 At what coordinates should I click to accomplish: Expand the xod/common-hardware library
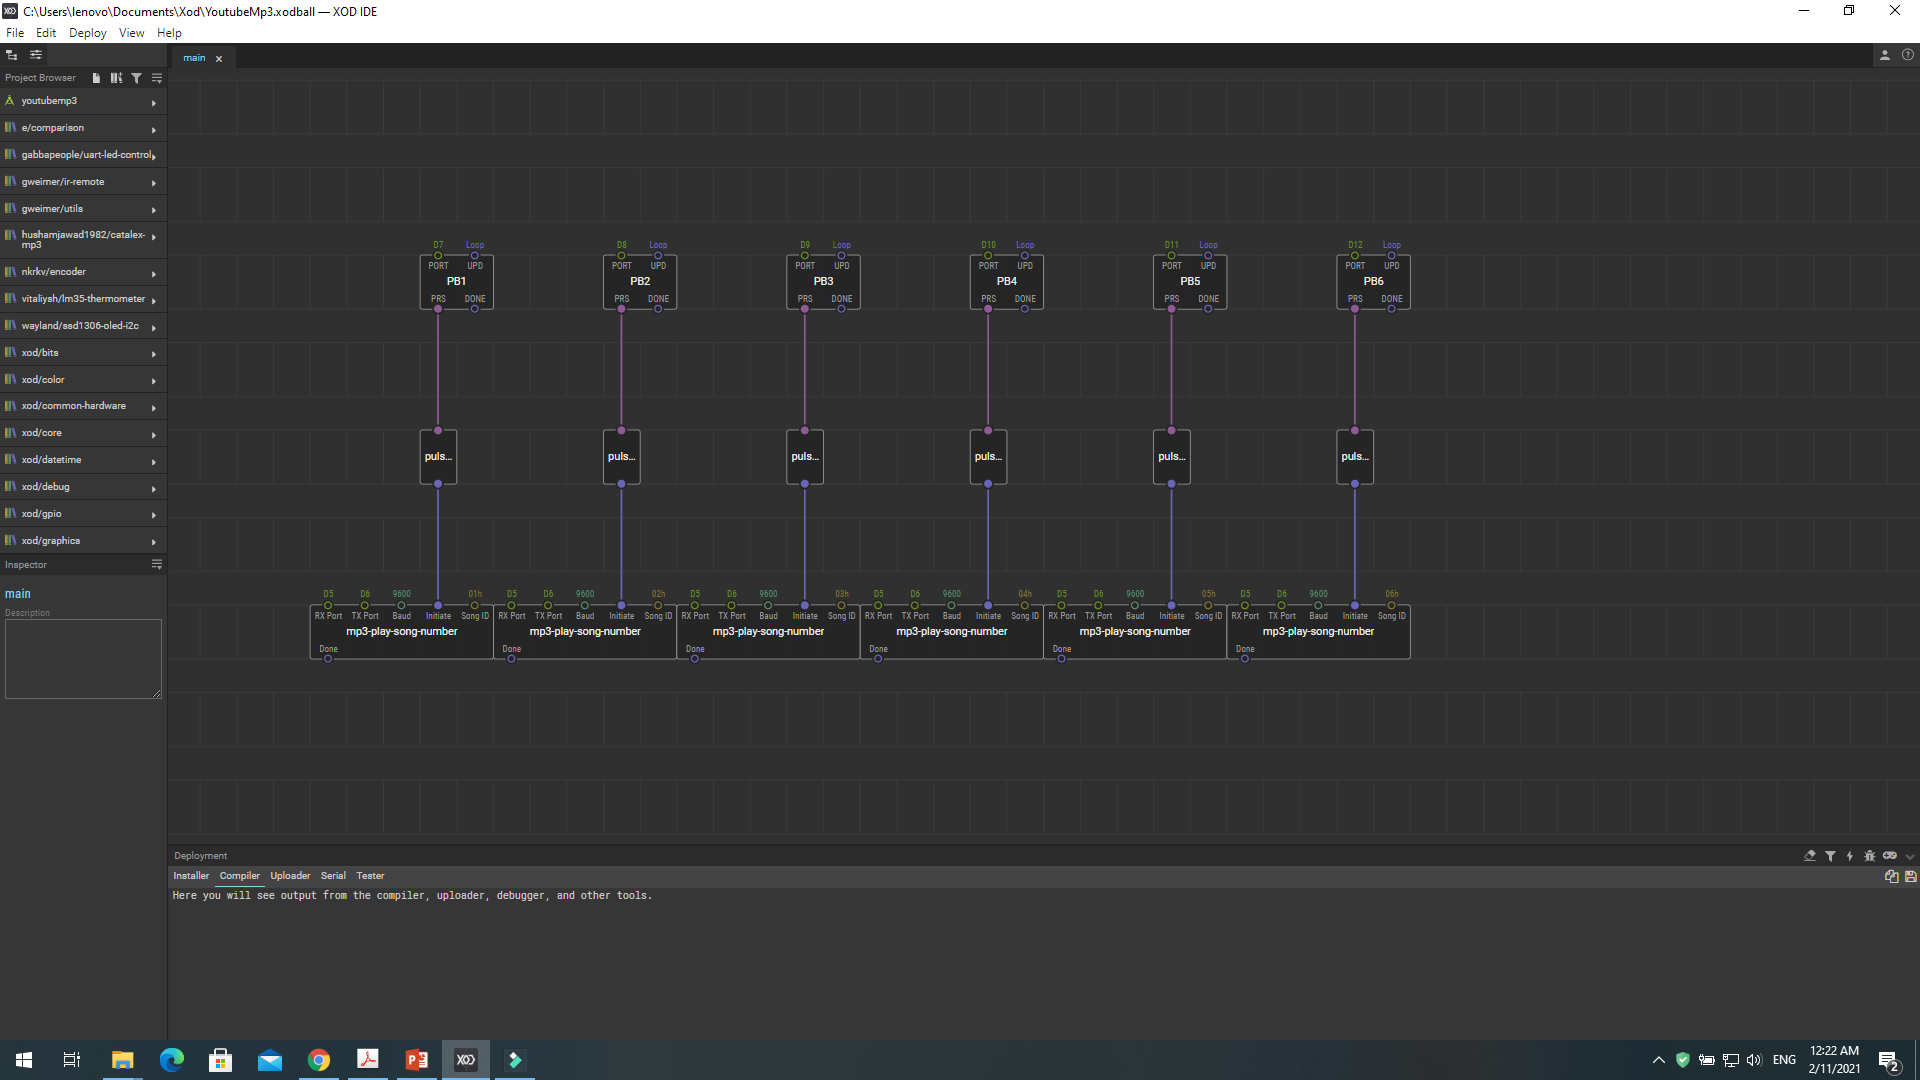pyautogui.click(x=153, y=407)
